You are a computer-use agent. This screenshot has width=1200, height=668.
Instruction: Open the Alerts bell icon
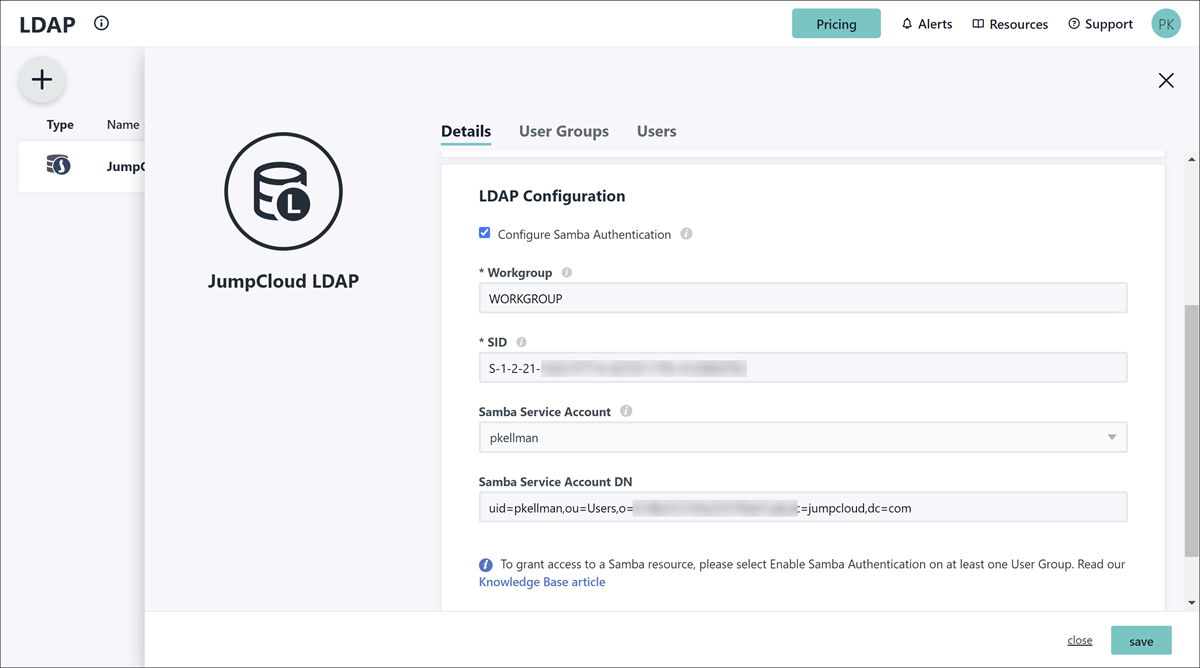click(x=907, y=24)
